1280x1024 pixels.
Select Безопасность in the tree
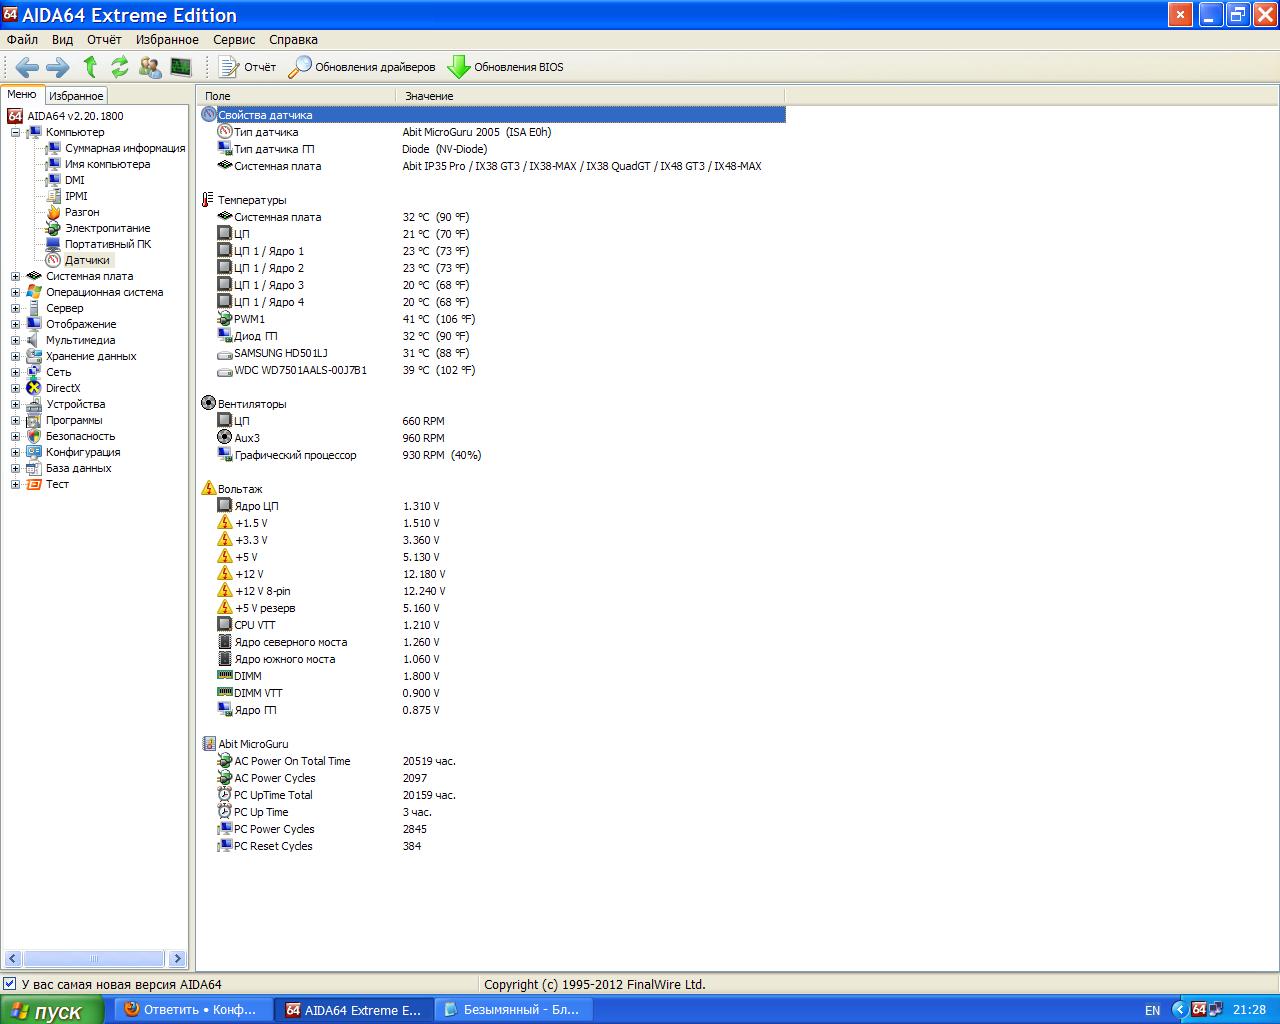point(80,436)
